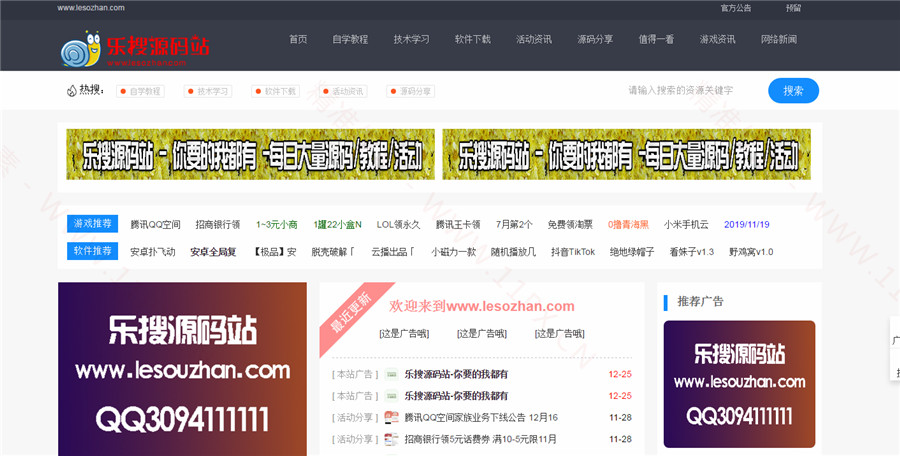This screenshot has height=456, width=900.
Task: Click 官方公告 in the top bar
Action: (736, 7)
